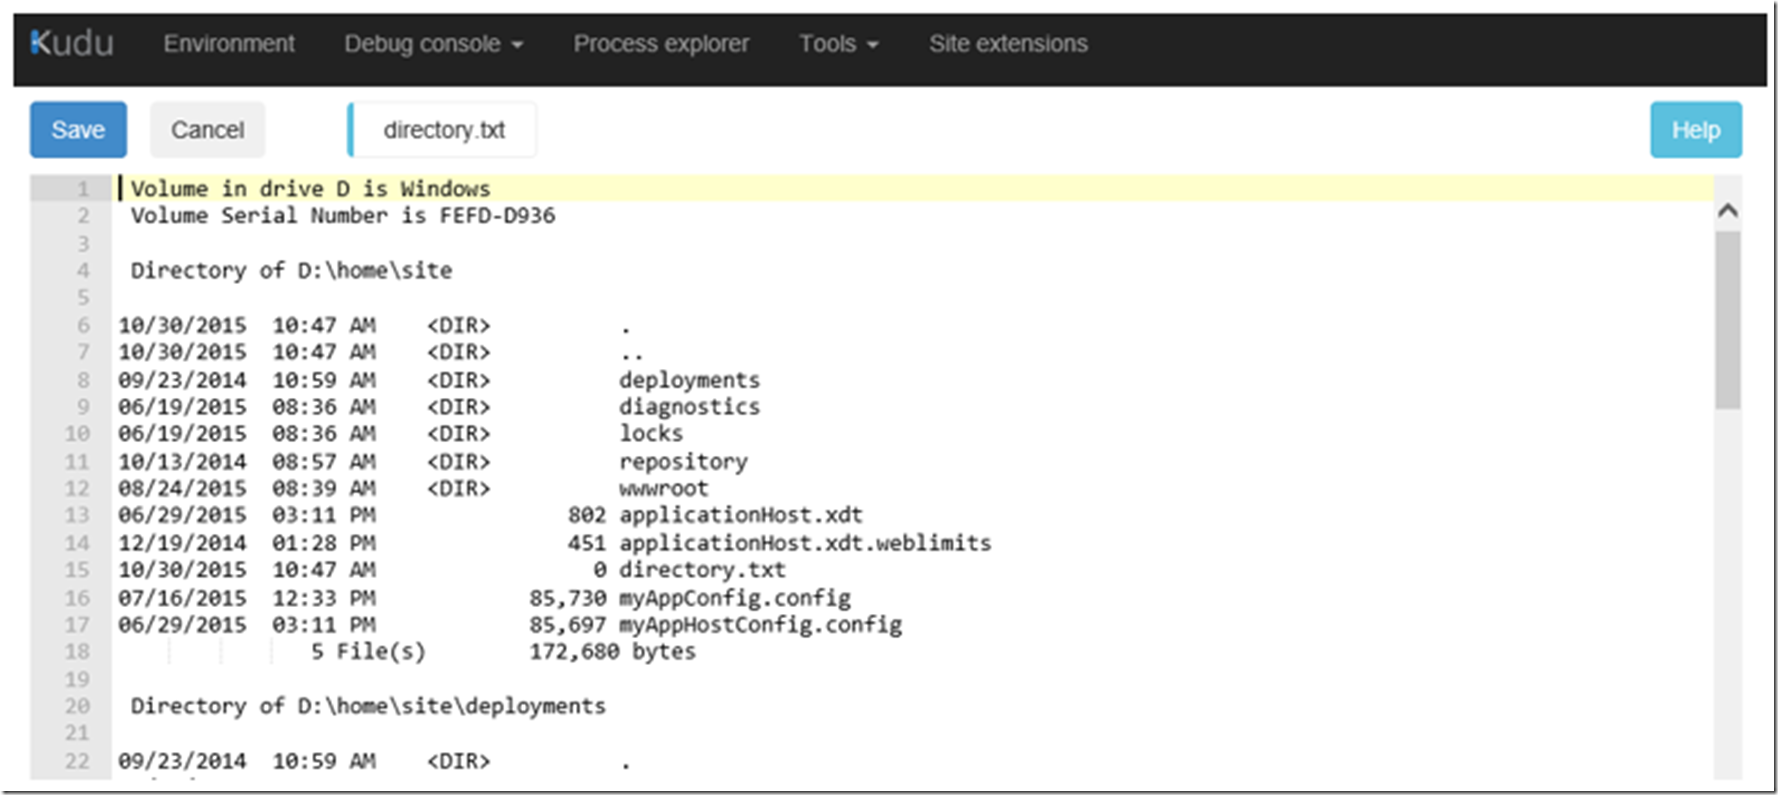
Task: Select line number 20 in the gutter
Action: point(78,706)
